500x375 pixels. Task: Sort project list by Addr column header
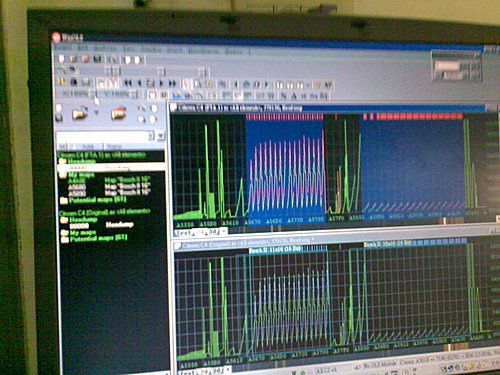88,146
